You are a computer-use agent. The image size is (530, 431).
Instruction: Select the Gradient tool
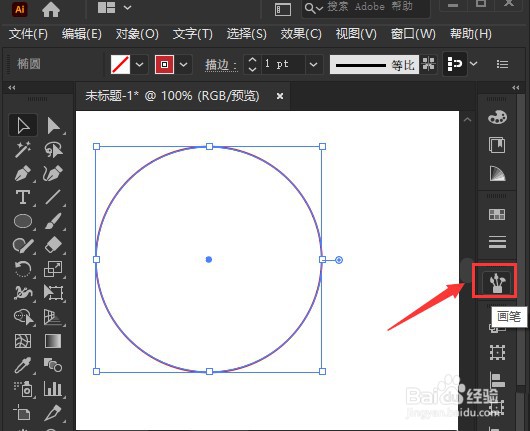pyautogui.click(x=53, y=341)
